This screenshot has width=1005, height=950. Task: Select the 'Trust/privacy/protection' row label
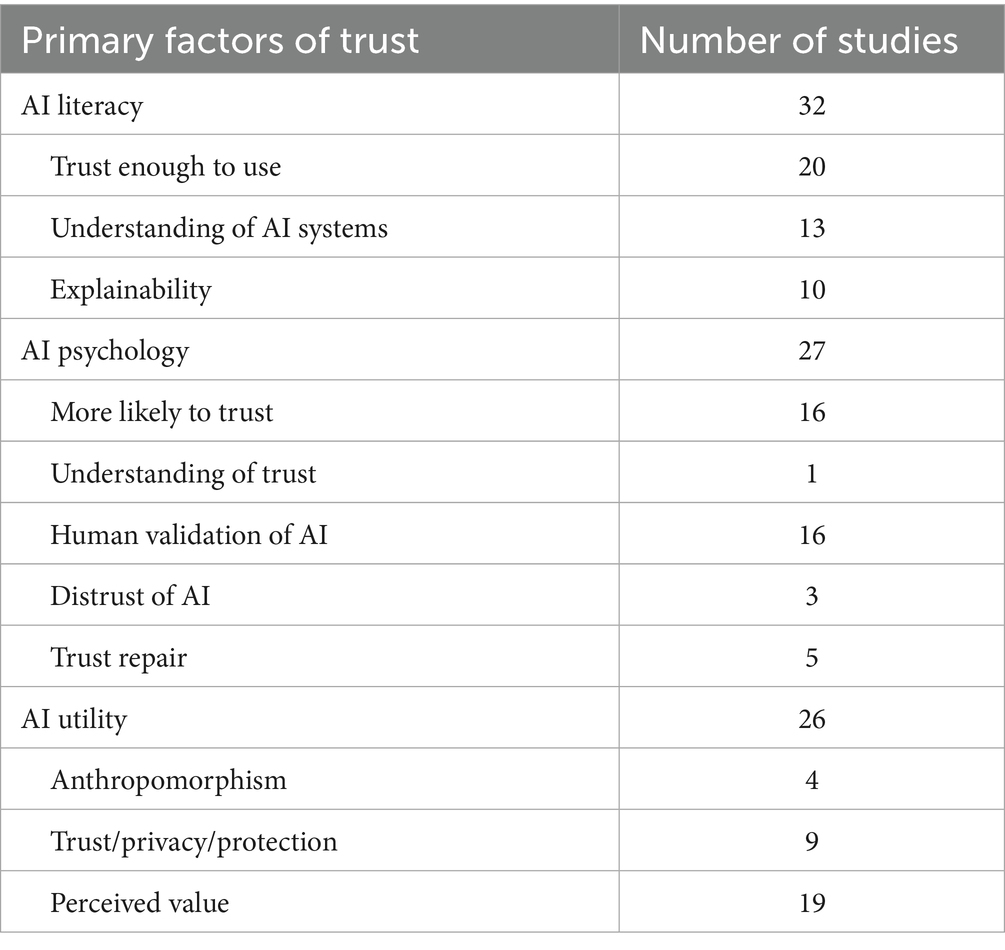pos(194,841)
